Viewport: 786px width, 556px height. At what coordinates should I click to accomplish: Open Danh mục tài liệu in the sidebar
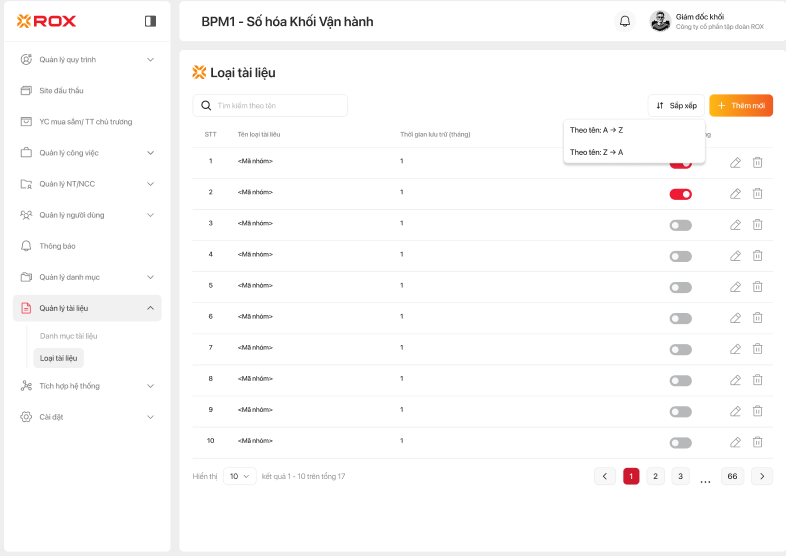click(68, 336)
